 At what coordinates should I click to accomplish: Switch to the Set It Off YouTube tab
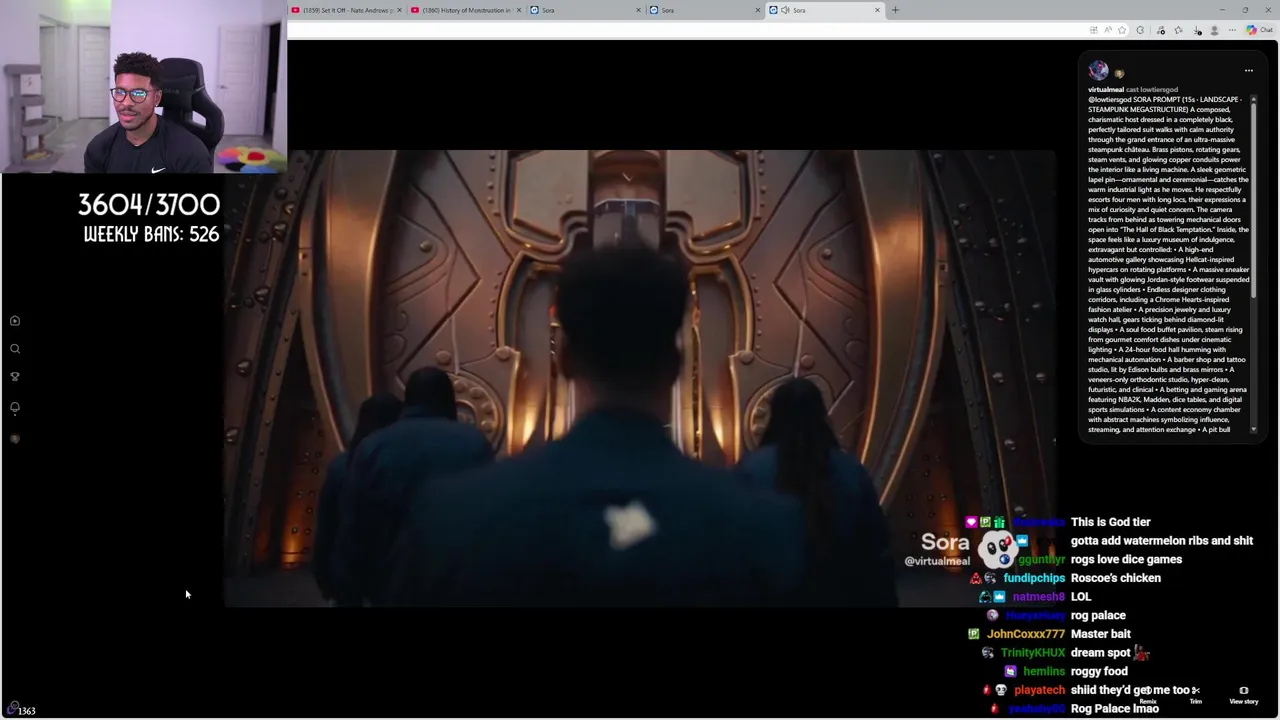346,10
